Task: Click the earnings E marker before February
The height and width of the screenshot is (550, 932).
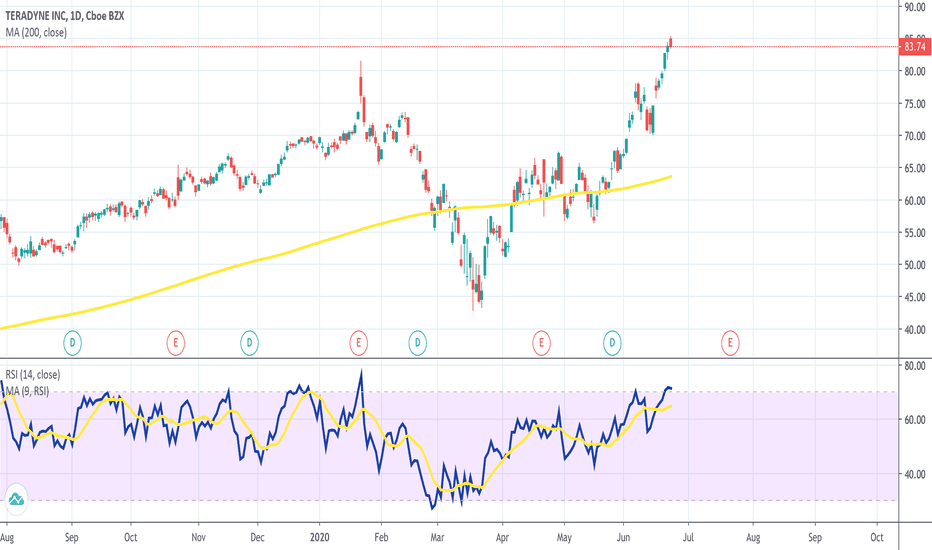Action: click(358, 342)
